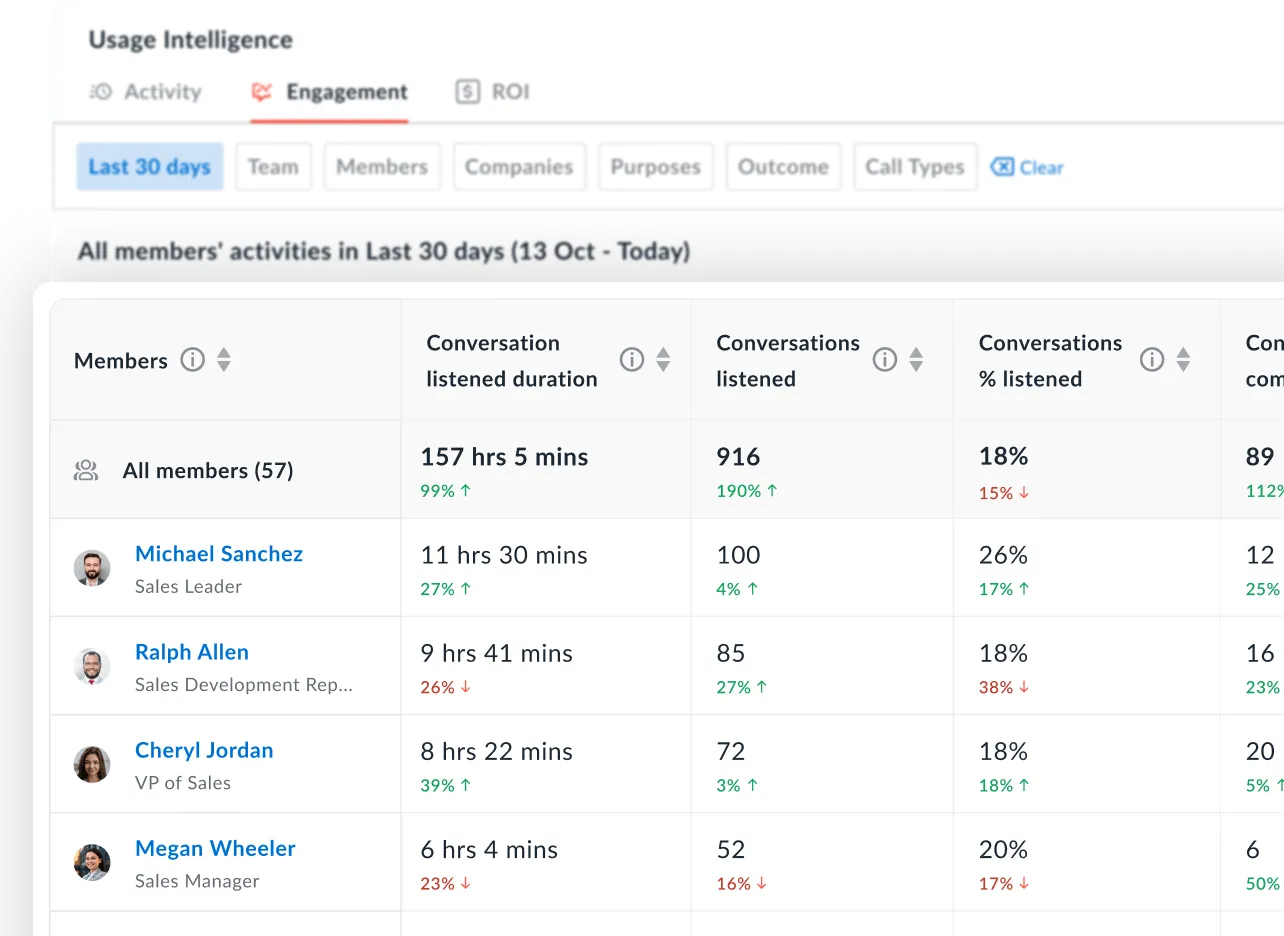Click the ROI tab dollar icon
This screenshot has width=1284, height=936.
(467, 92)
